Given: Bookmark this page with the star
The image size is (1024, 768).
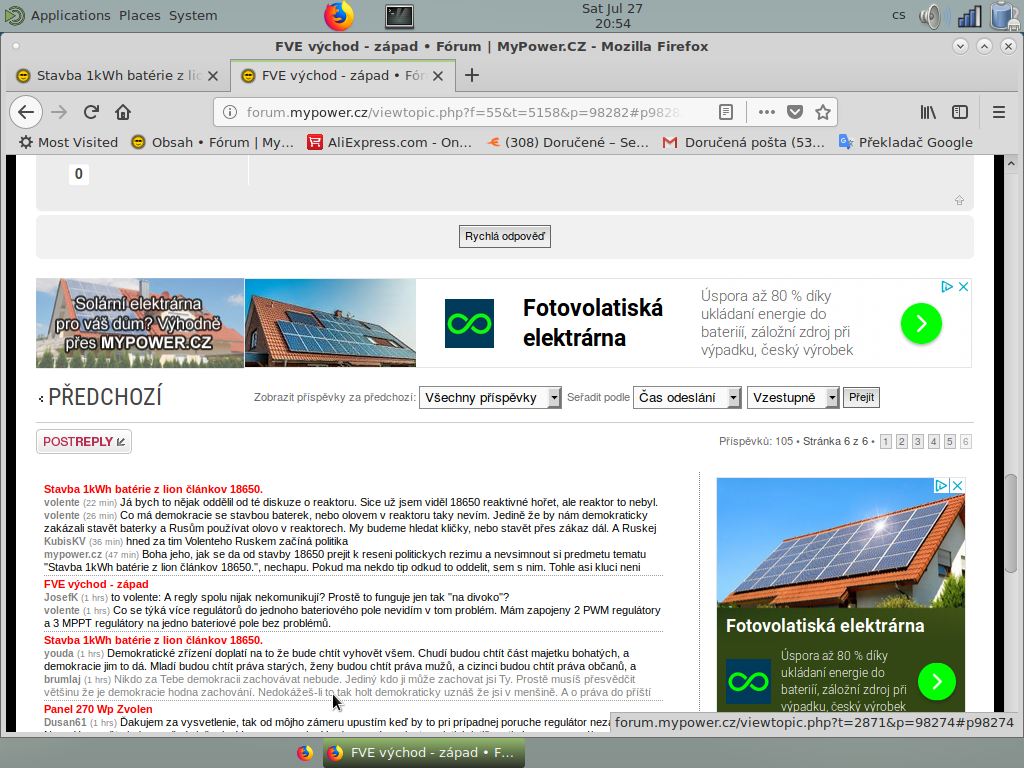Looking at the screenshot, I should 823,112.
